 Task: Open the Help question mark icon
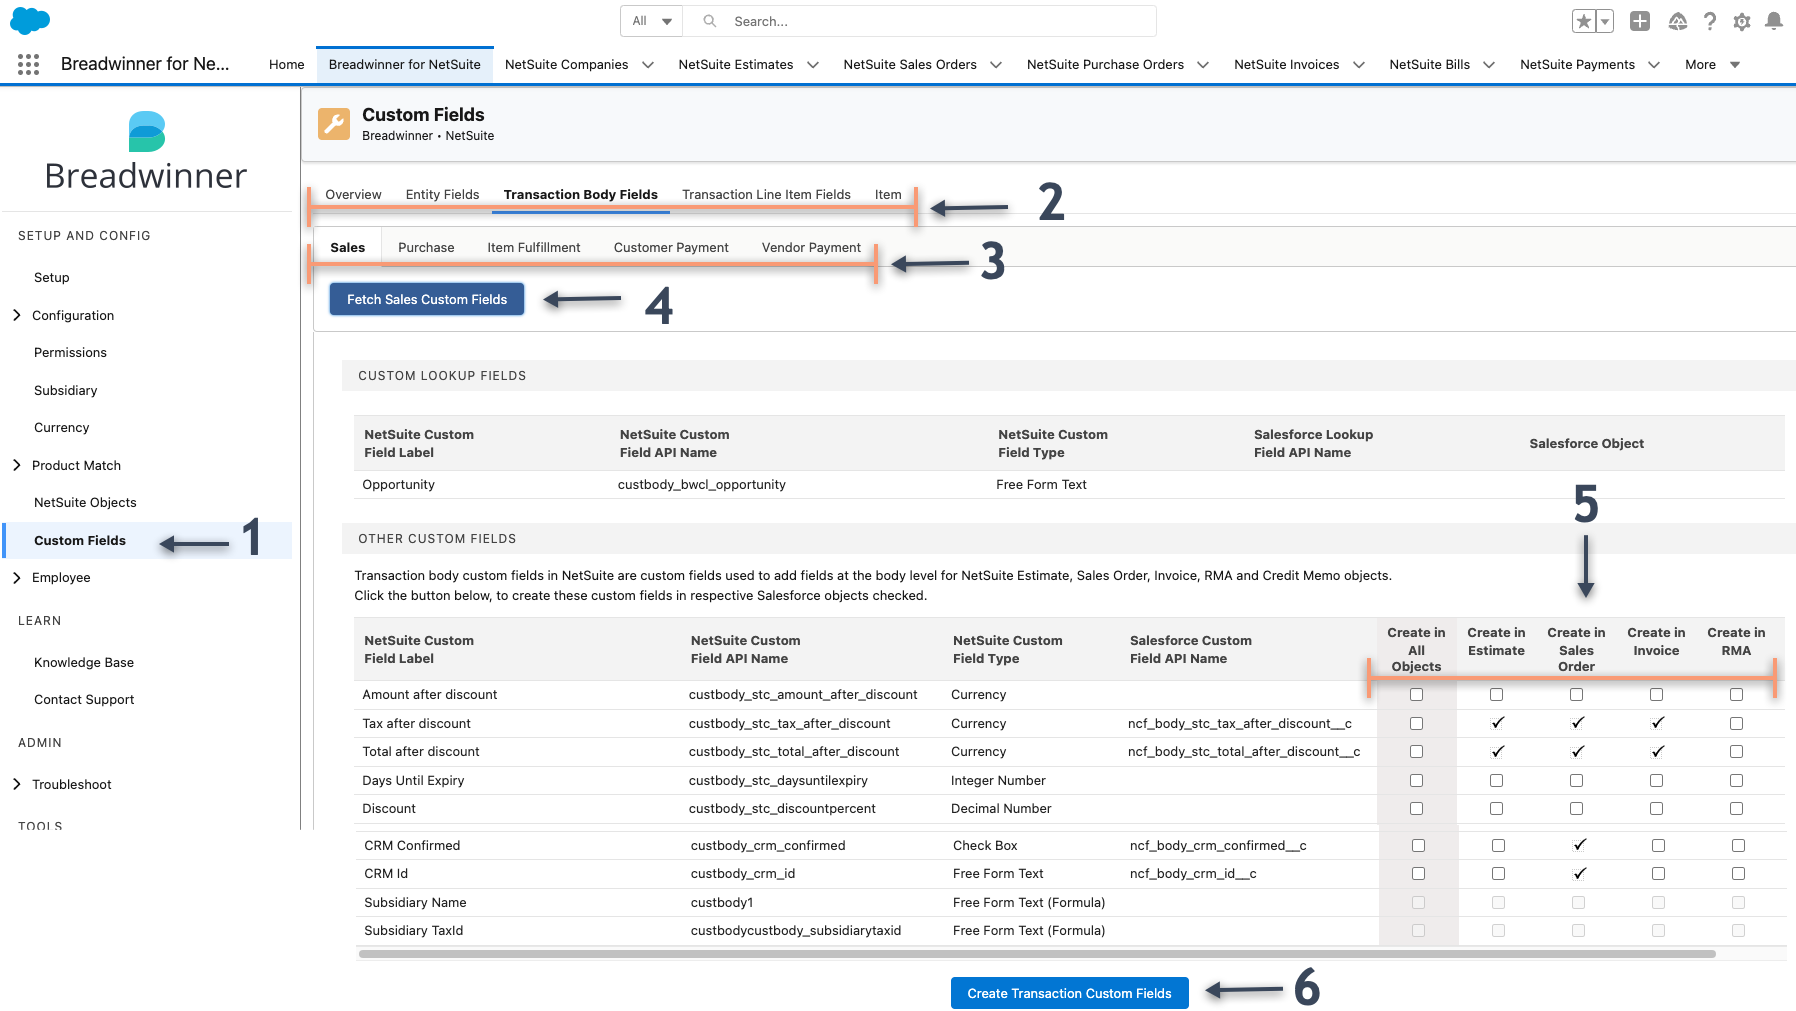click(x=1710, y=21)
